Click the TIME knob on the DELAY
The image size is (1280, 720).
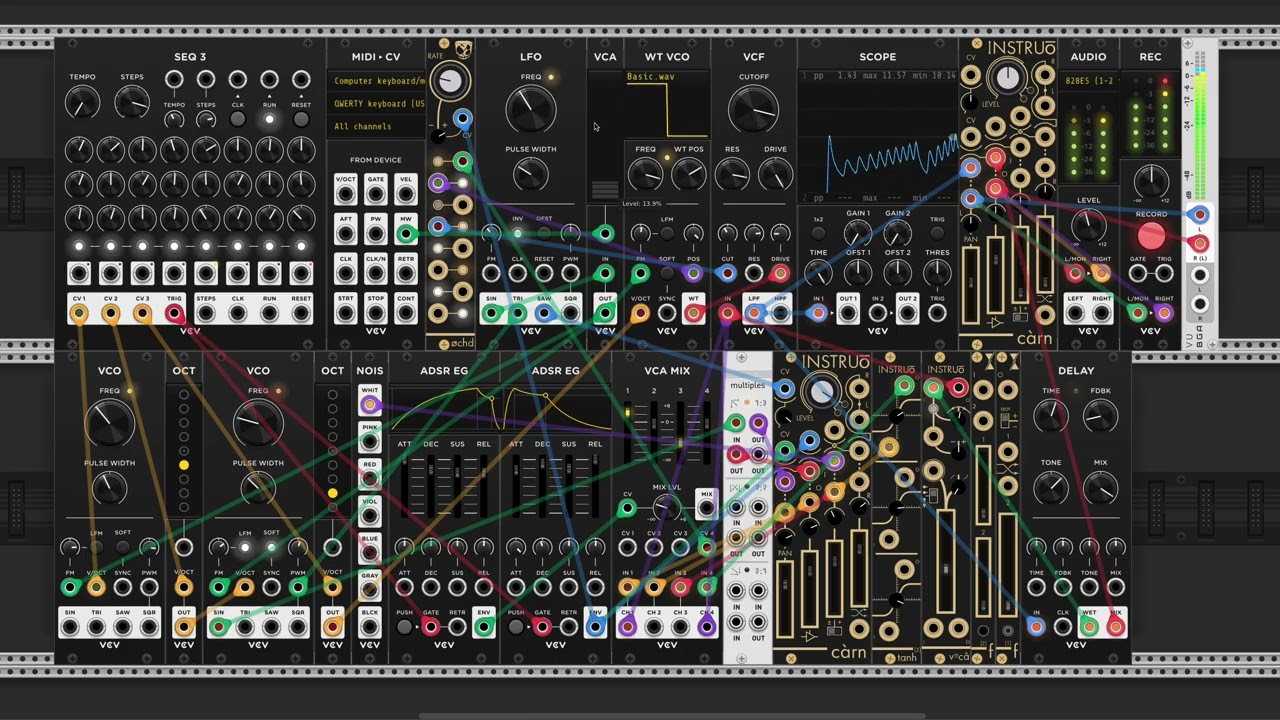[x=1050, y=416]
